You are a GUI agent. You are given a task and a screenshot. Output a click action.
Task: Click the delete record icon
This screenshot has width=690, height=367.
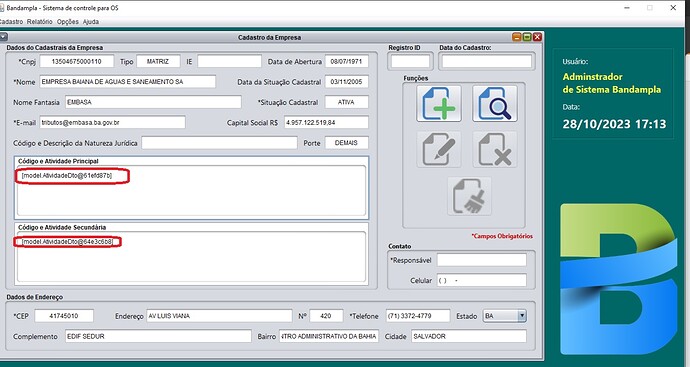[x=495, y=150]
